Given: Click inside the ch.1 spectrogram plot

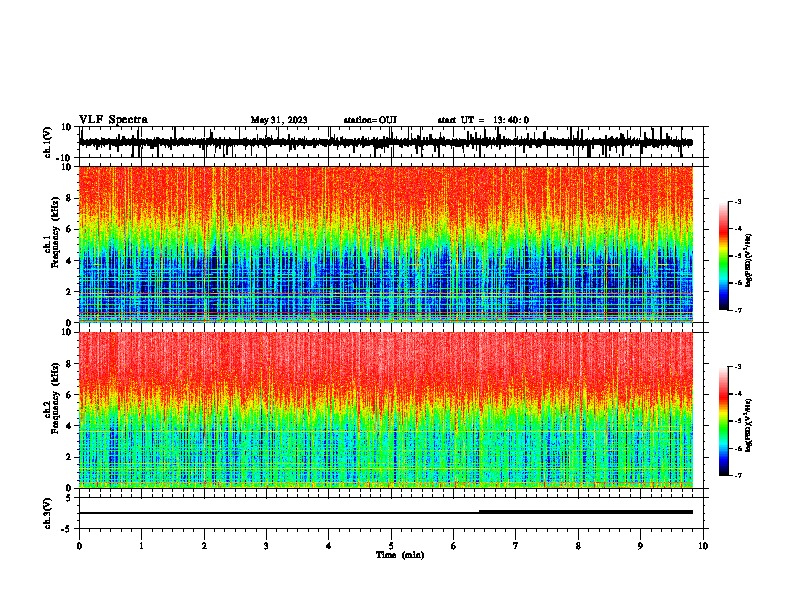Looking at the screenshot, I should tap(386, 244).
